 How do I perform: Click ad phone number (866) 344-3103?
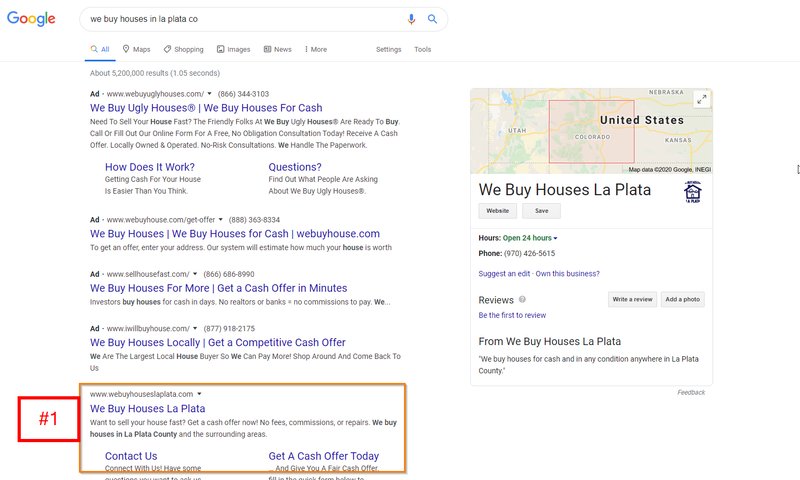[243, 94]
